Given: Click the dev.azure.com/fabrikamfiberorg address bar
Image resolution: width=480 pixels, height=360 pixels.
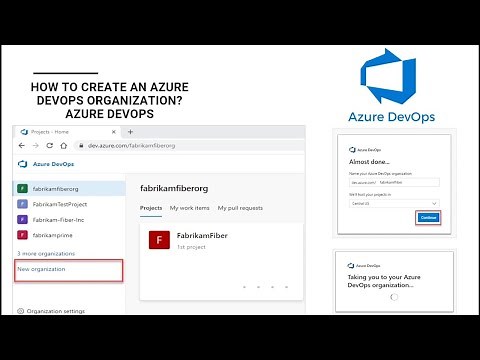Looking at the screenshot, I should (x=189, y=146).
